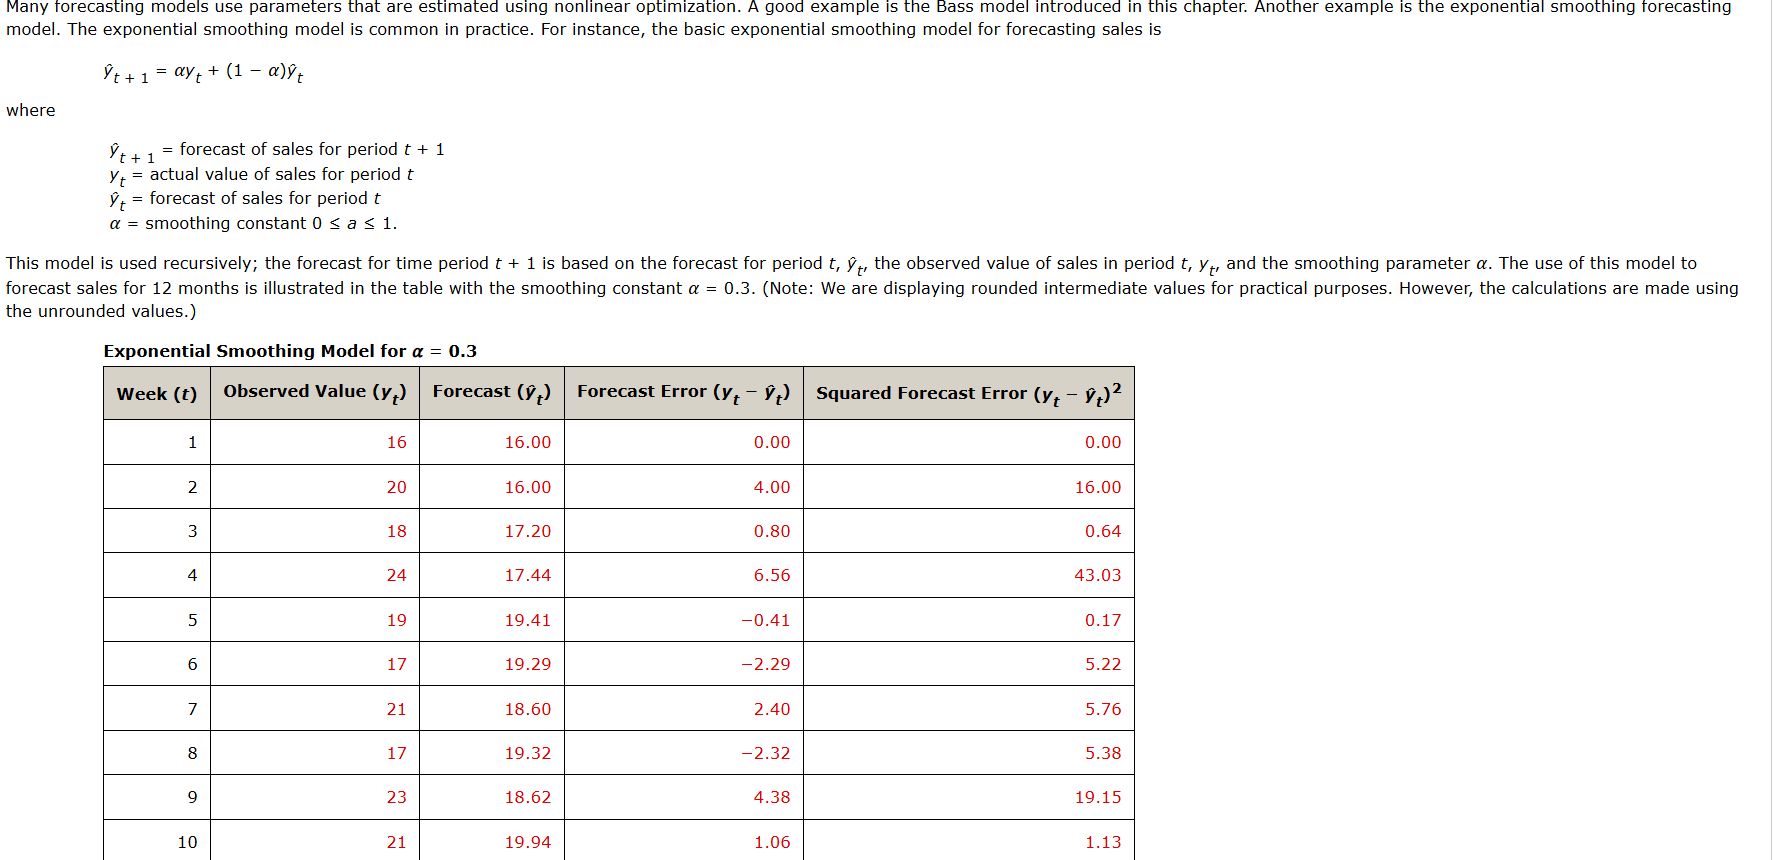The image size is (1773, 860).
Task: Click forecast error −2.29 in week 6
Action: (766, 664)
